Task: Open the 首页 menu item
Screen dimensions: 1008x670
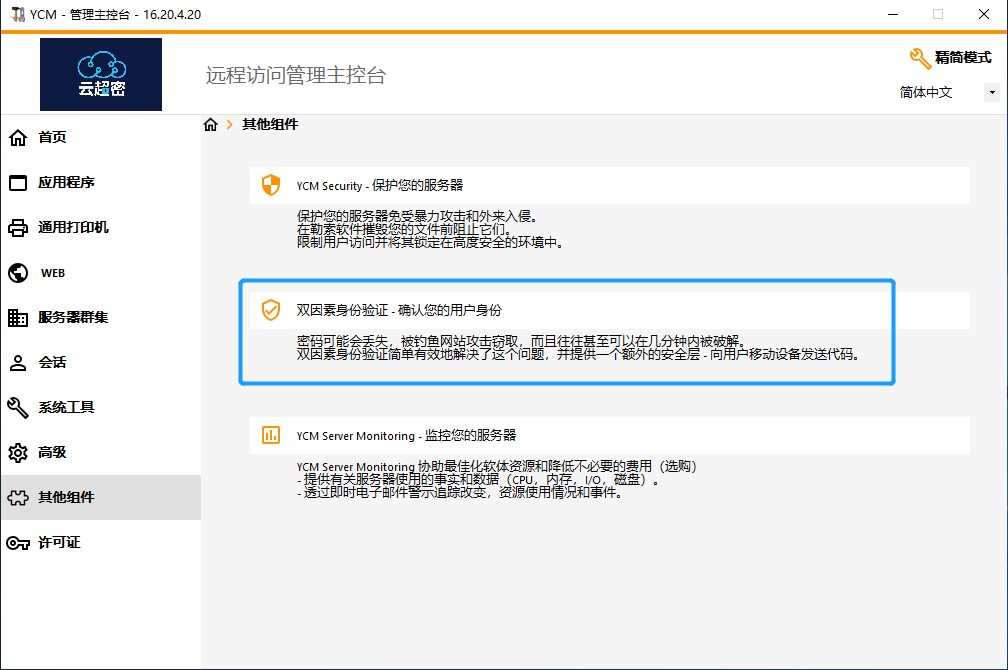Action: pos(101,138)
